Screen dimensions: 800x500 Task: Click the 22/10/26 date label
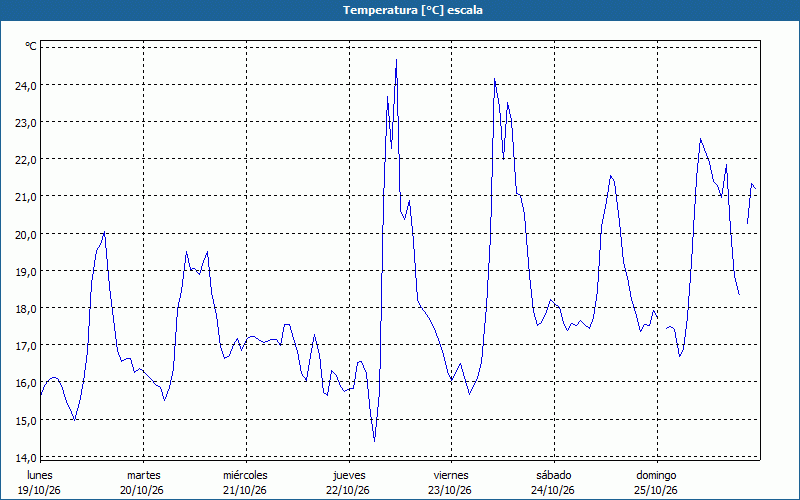pos(348,490)
